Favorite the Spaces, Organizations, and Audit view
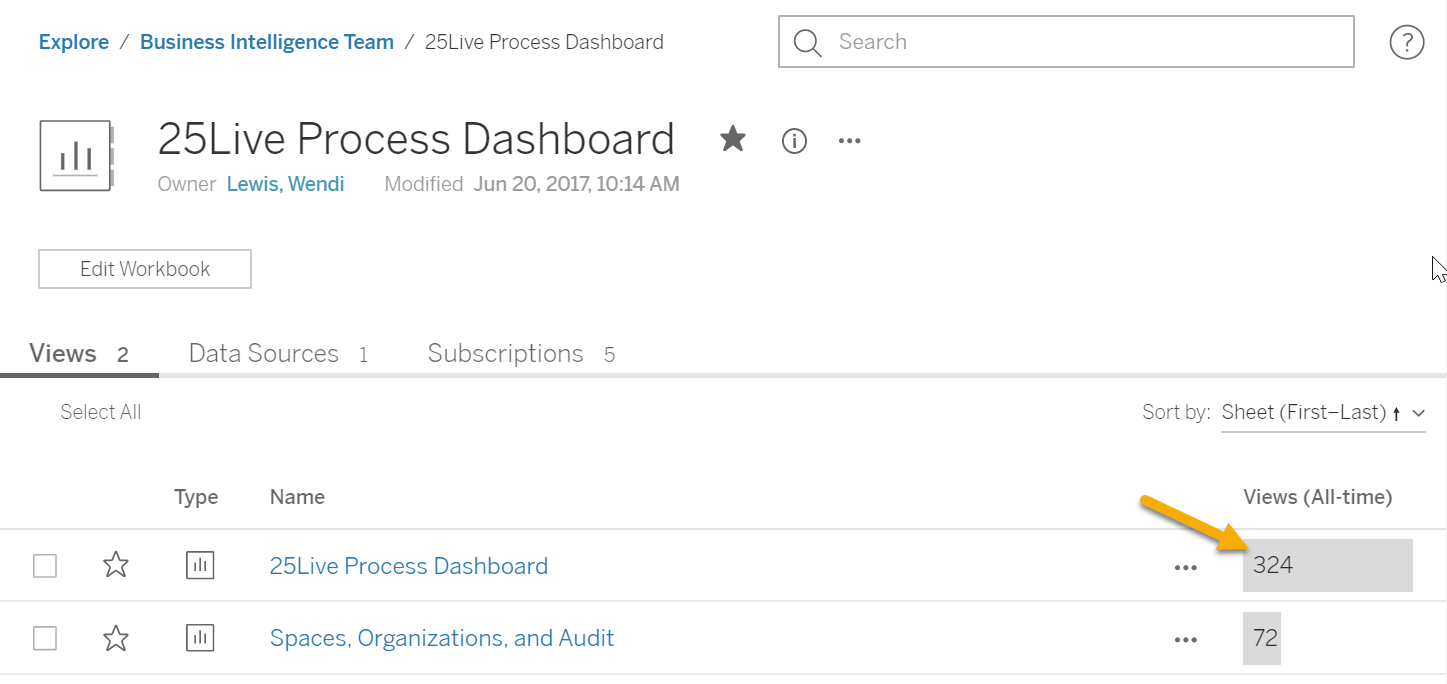 pos(116,638)
